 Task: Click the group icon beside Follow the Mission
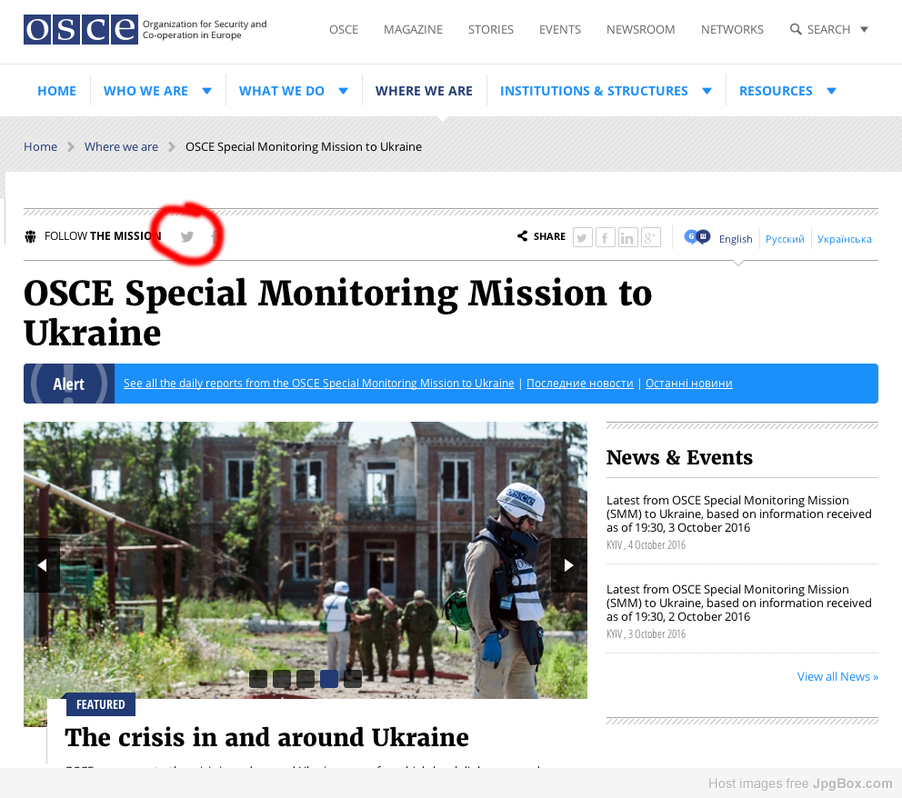click(x=30, y=236)
